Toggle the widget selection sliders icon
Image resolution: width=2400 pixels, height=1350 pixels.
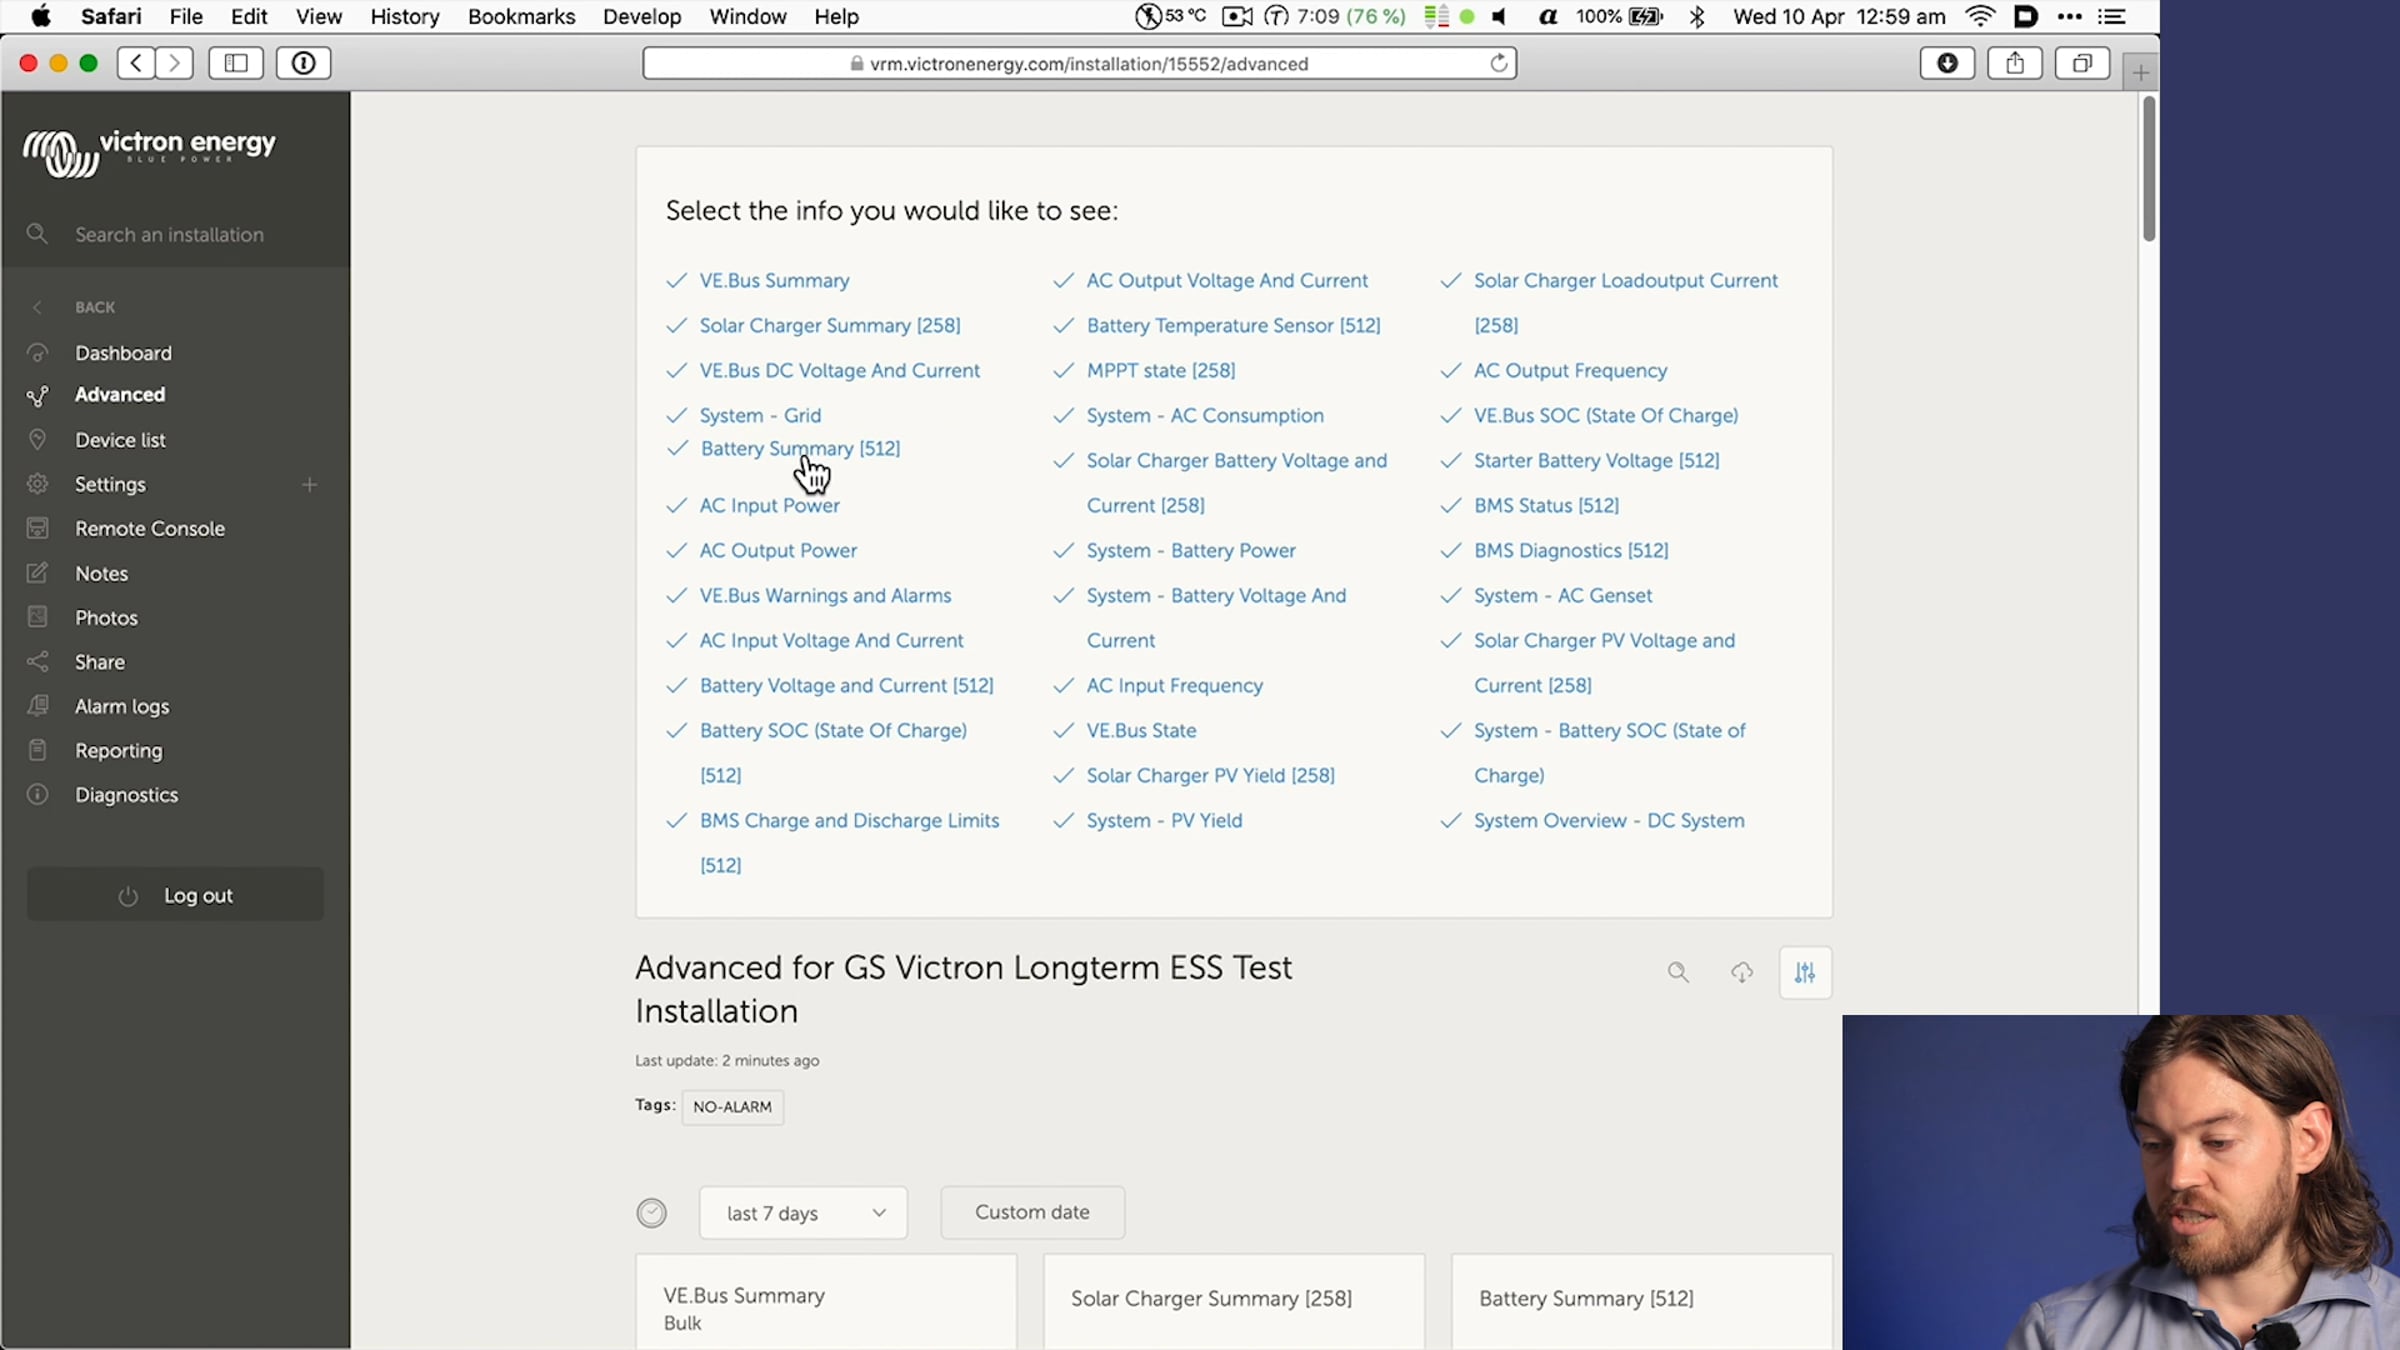(x=1805, y=972)
